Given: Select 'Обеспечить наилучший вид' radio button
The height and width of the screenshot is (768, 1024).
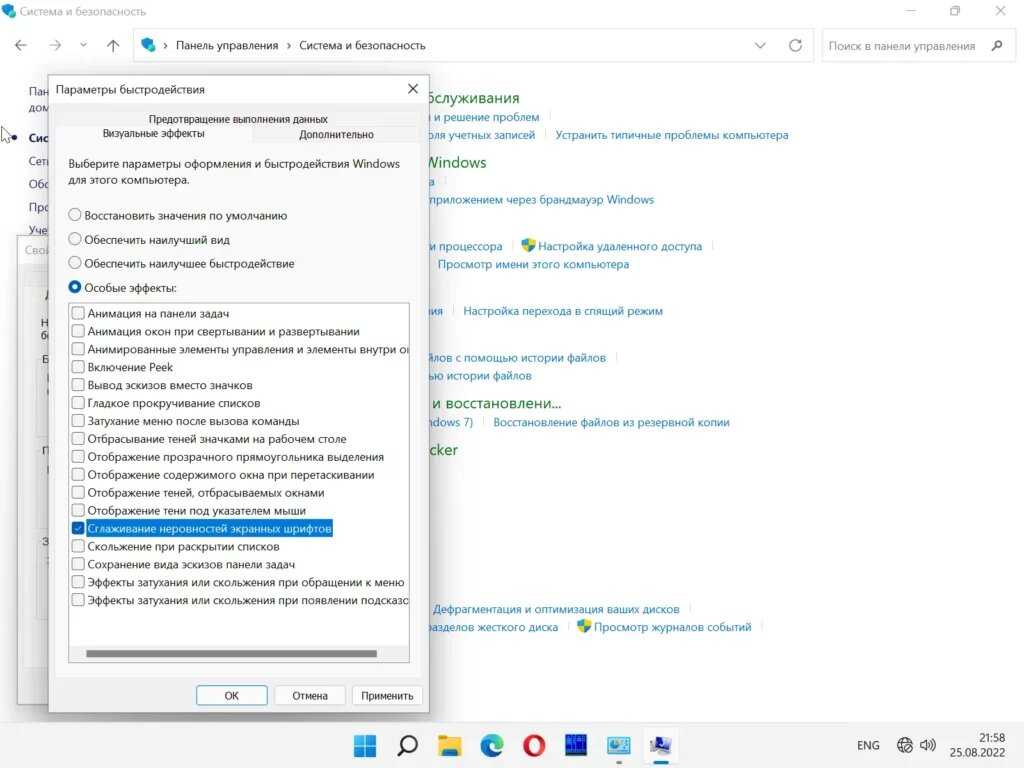Looking at the screenshot, I should click(75, 239).
